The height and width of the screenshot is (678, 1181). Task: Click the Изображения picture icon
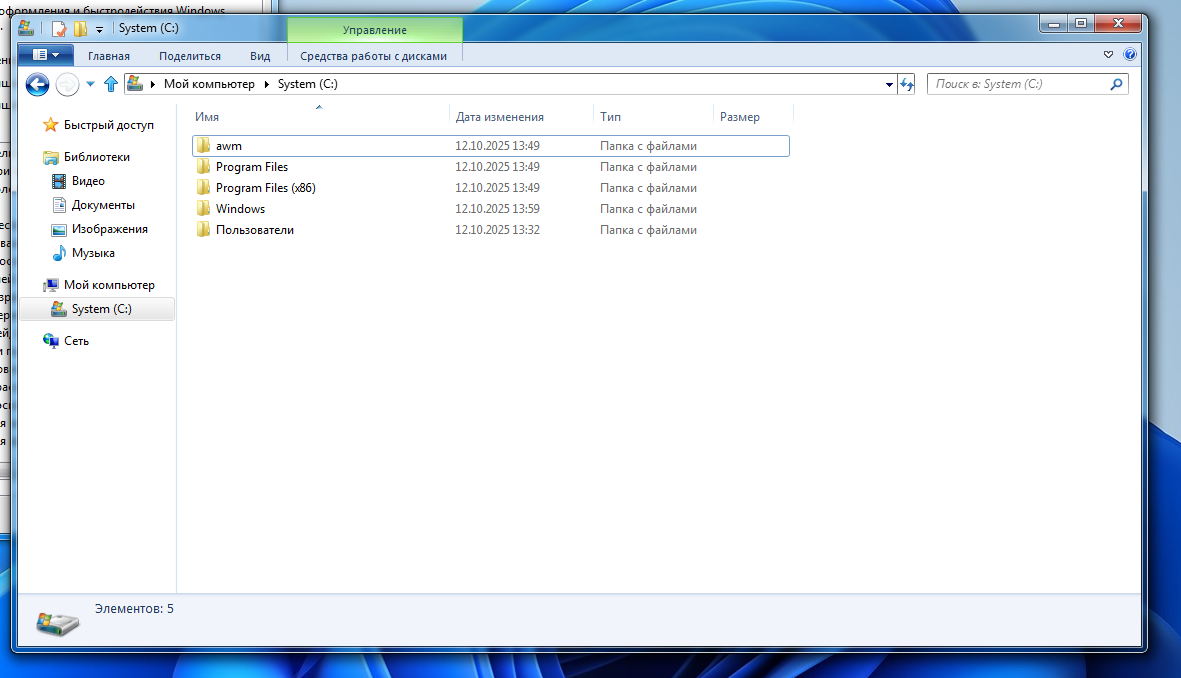[x=59, y=229]
